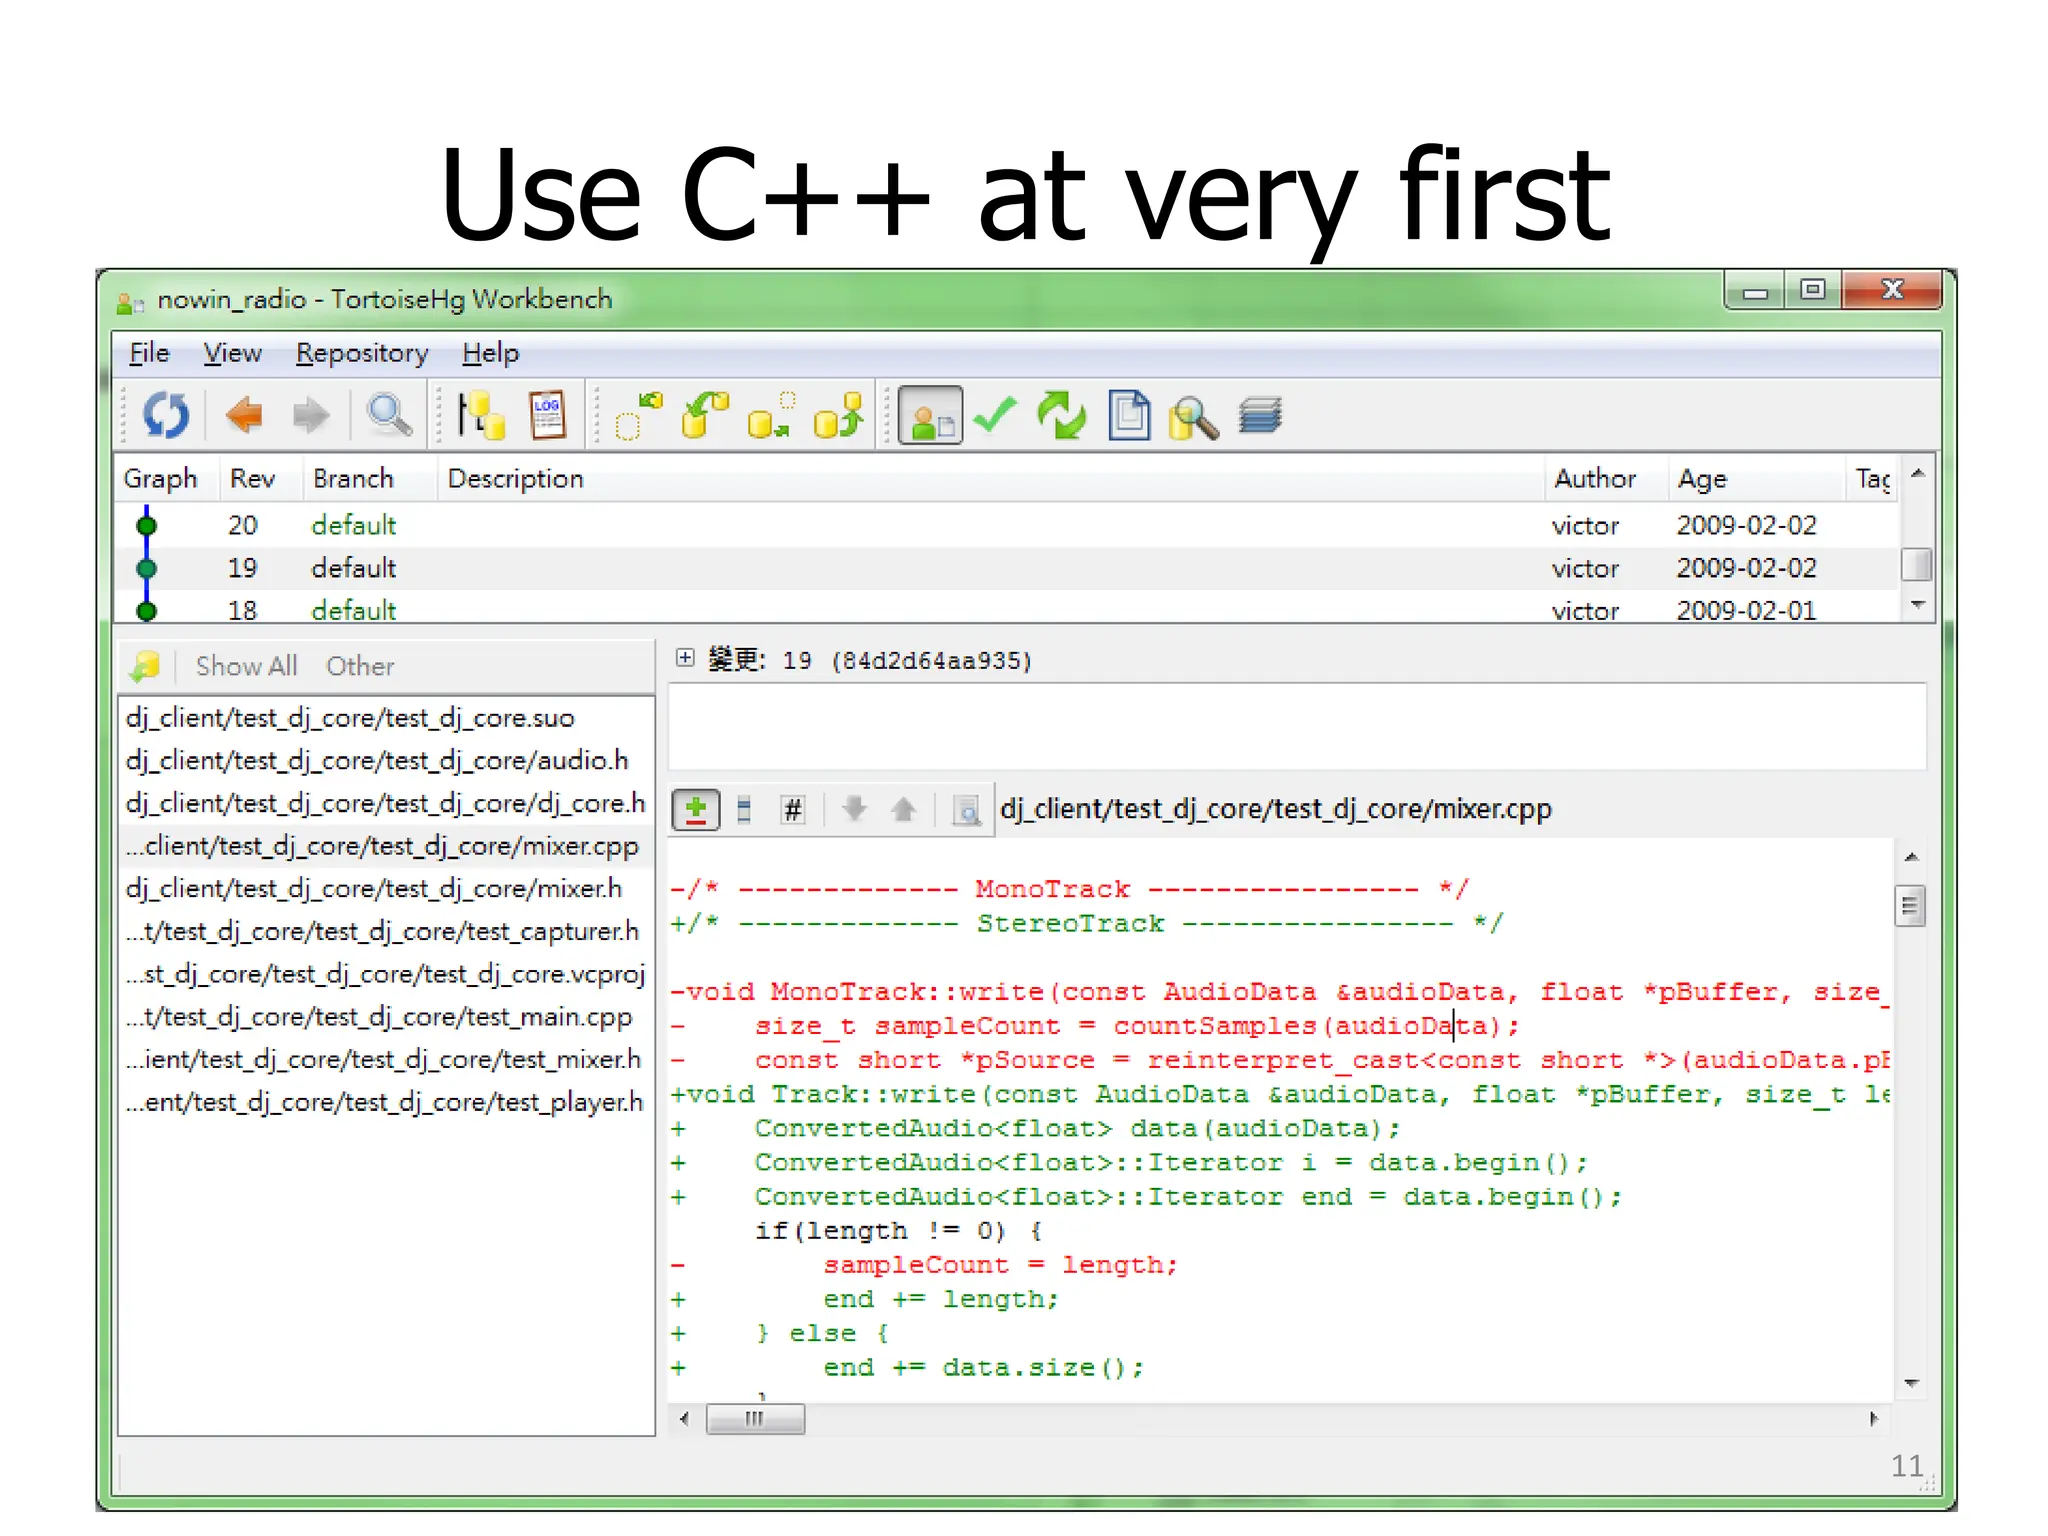Click the diff search icon
This screenshot has height=1536, width=2048.
966,809
